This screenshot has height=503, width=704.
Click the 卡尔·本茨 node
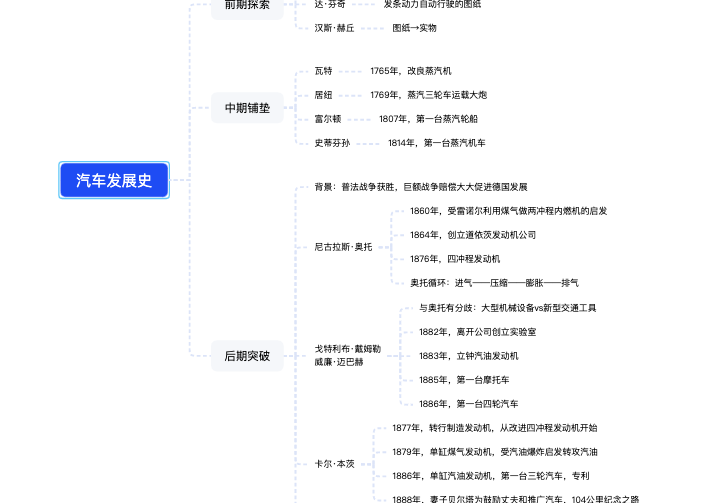334,464
